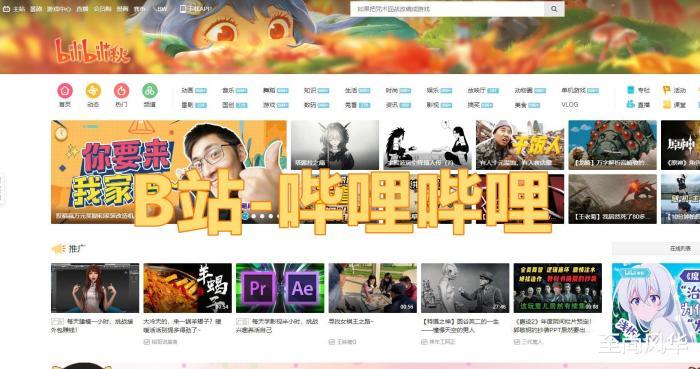Image resolution: width=700 pixels, height=369 pixels.
Task: Open 番剧 in the top navigation bar
Action: tap(36, 9)
